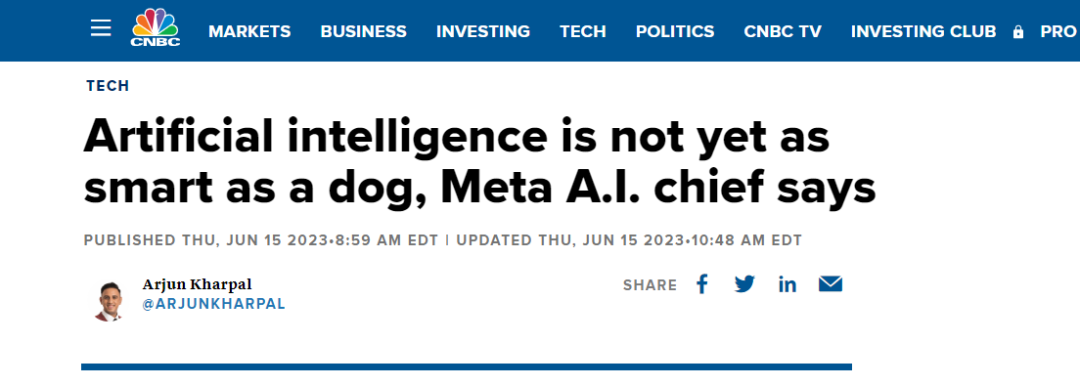This screenshot has height=386, width=1080.
Task: Open the Business menu
Action: click(364, 32)
